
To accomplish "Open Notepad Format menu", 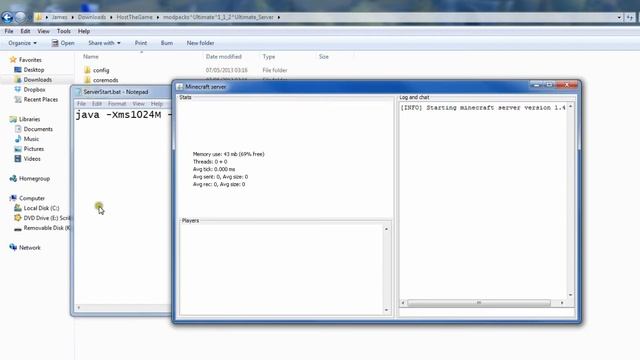I will point(117,104).
